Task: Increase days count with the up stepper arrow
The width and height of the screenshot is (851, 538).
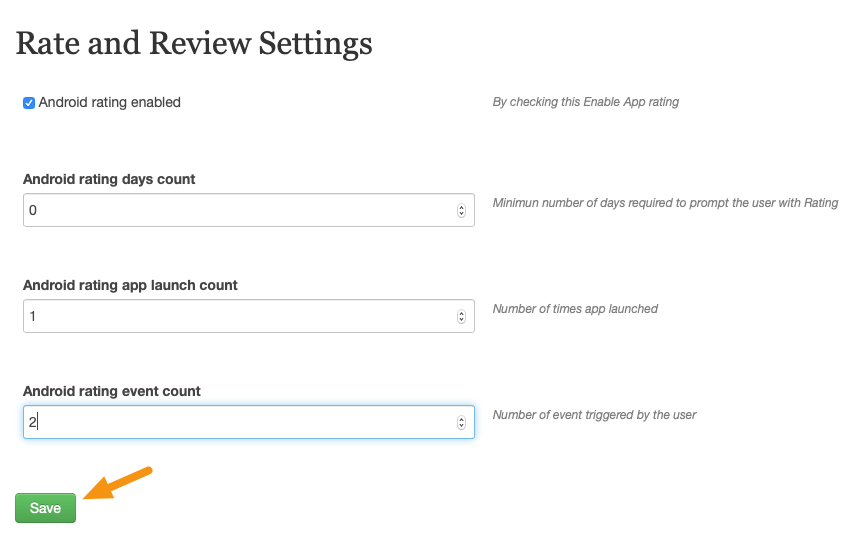Action: 461,207
